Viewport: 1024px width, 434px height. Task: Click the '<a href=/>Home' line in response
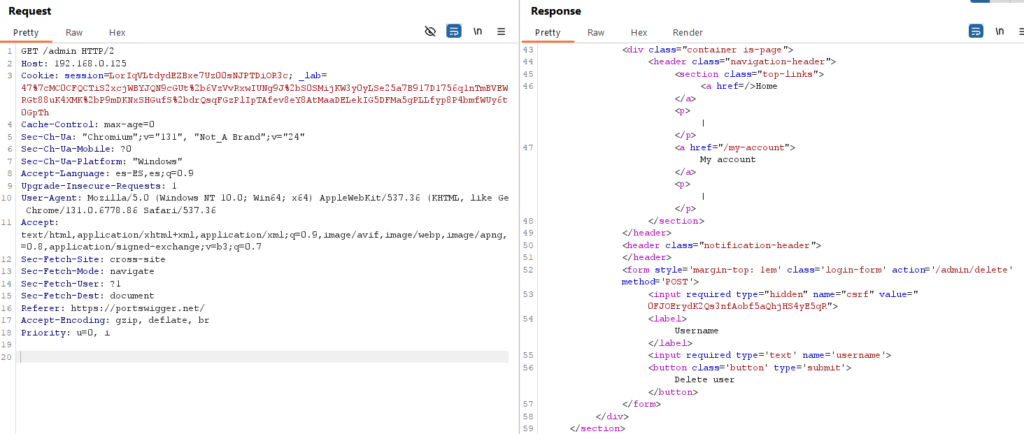pos(739,87)
